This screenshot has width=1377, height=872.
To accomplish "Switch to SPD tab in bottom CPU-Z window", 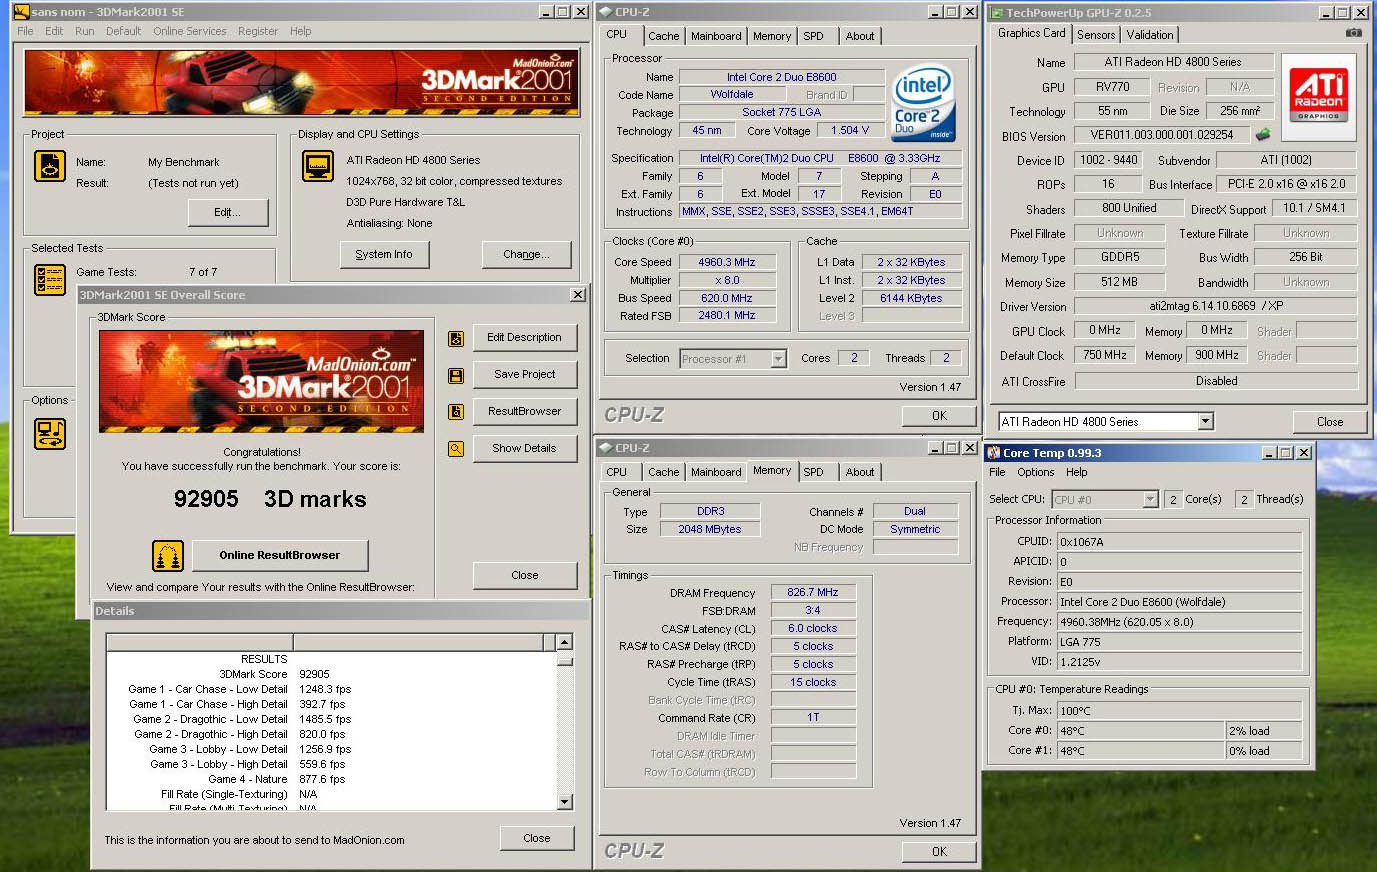I will [x=814, y=472].
